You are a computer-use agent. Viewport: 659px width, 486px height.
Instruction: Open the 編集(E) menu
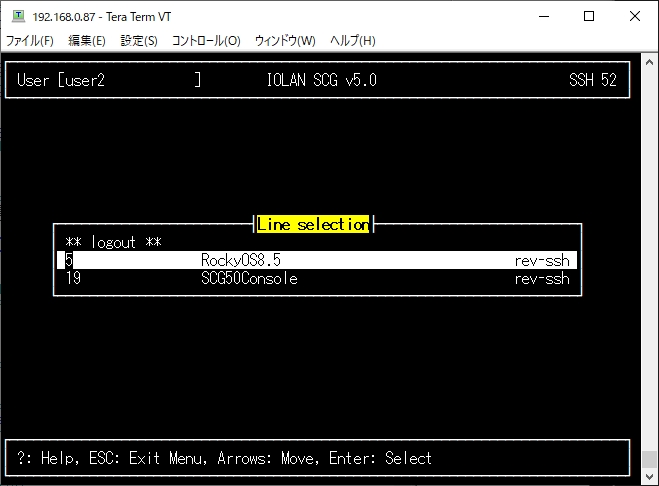pyautogui.click(x=87, y=41)
